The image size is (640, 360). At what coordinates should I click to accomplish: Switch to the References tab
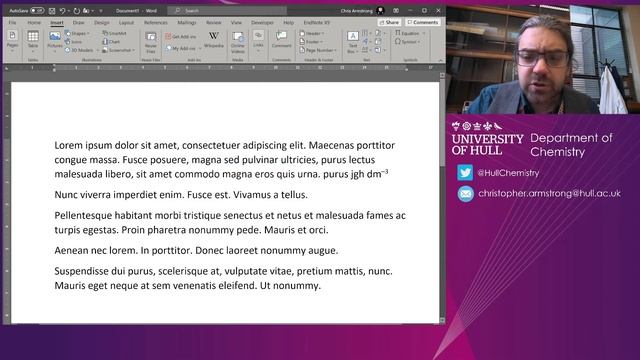156,22
